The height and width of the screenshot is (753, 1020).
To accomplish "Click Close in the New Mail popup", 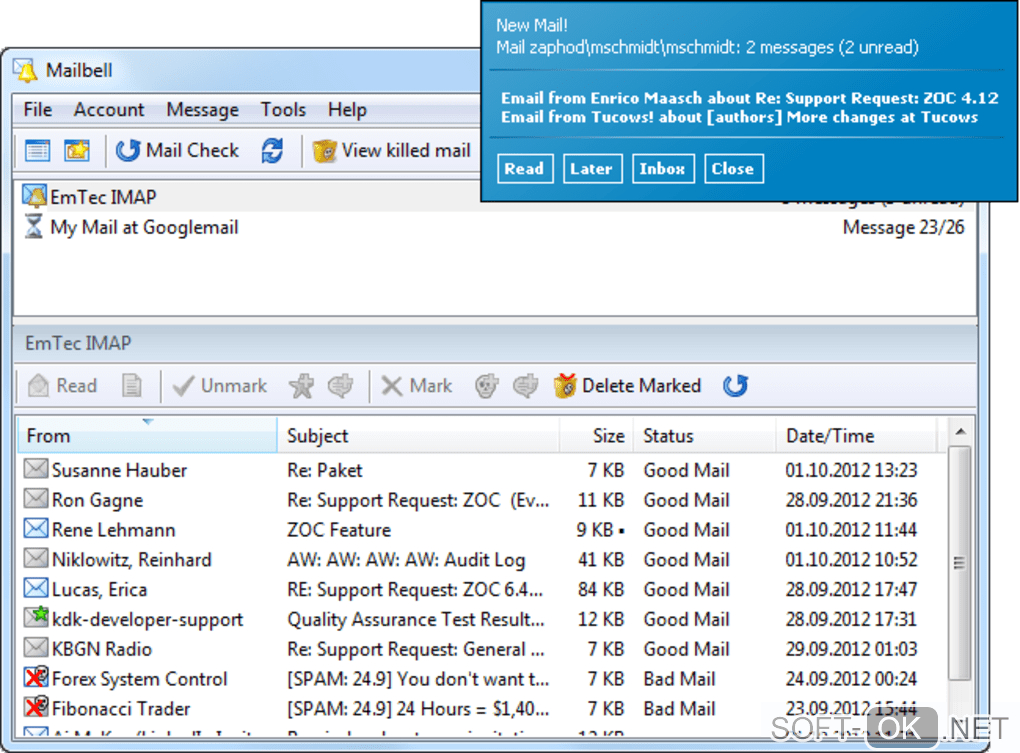I will (x=733, y=168).
